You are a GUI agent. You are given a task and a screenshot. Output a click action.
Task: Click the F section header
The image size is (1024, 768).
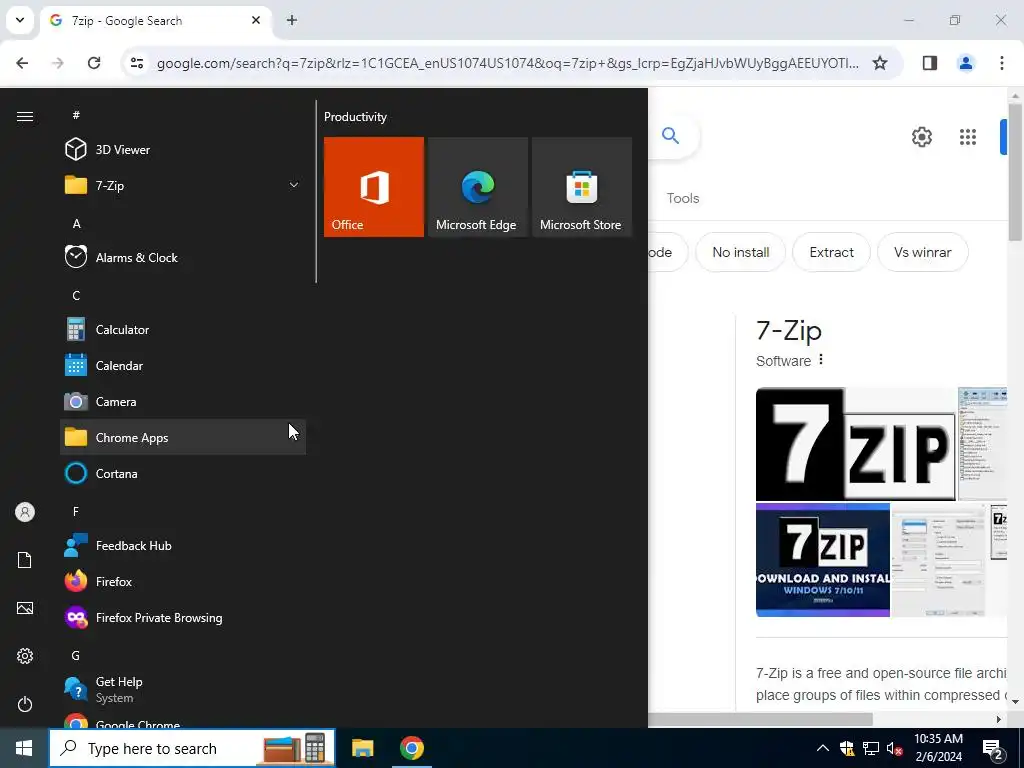point(76,511)
